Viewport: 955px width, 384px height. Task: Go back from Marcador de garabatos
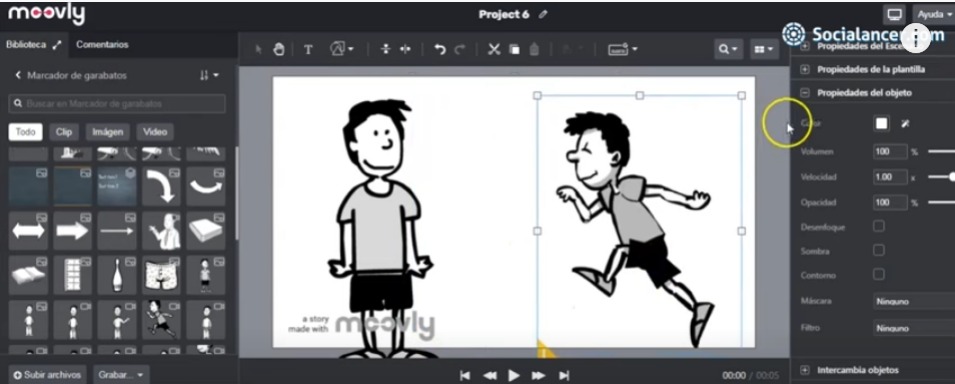click(18, 76)
